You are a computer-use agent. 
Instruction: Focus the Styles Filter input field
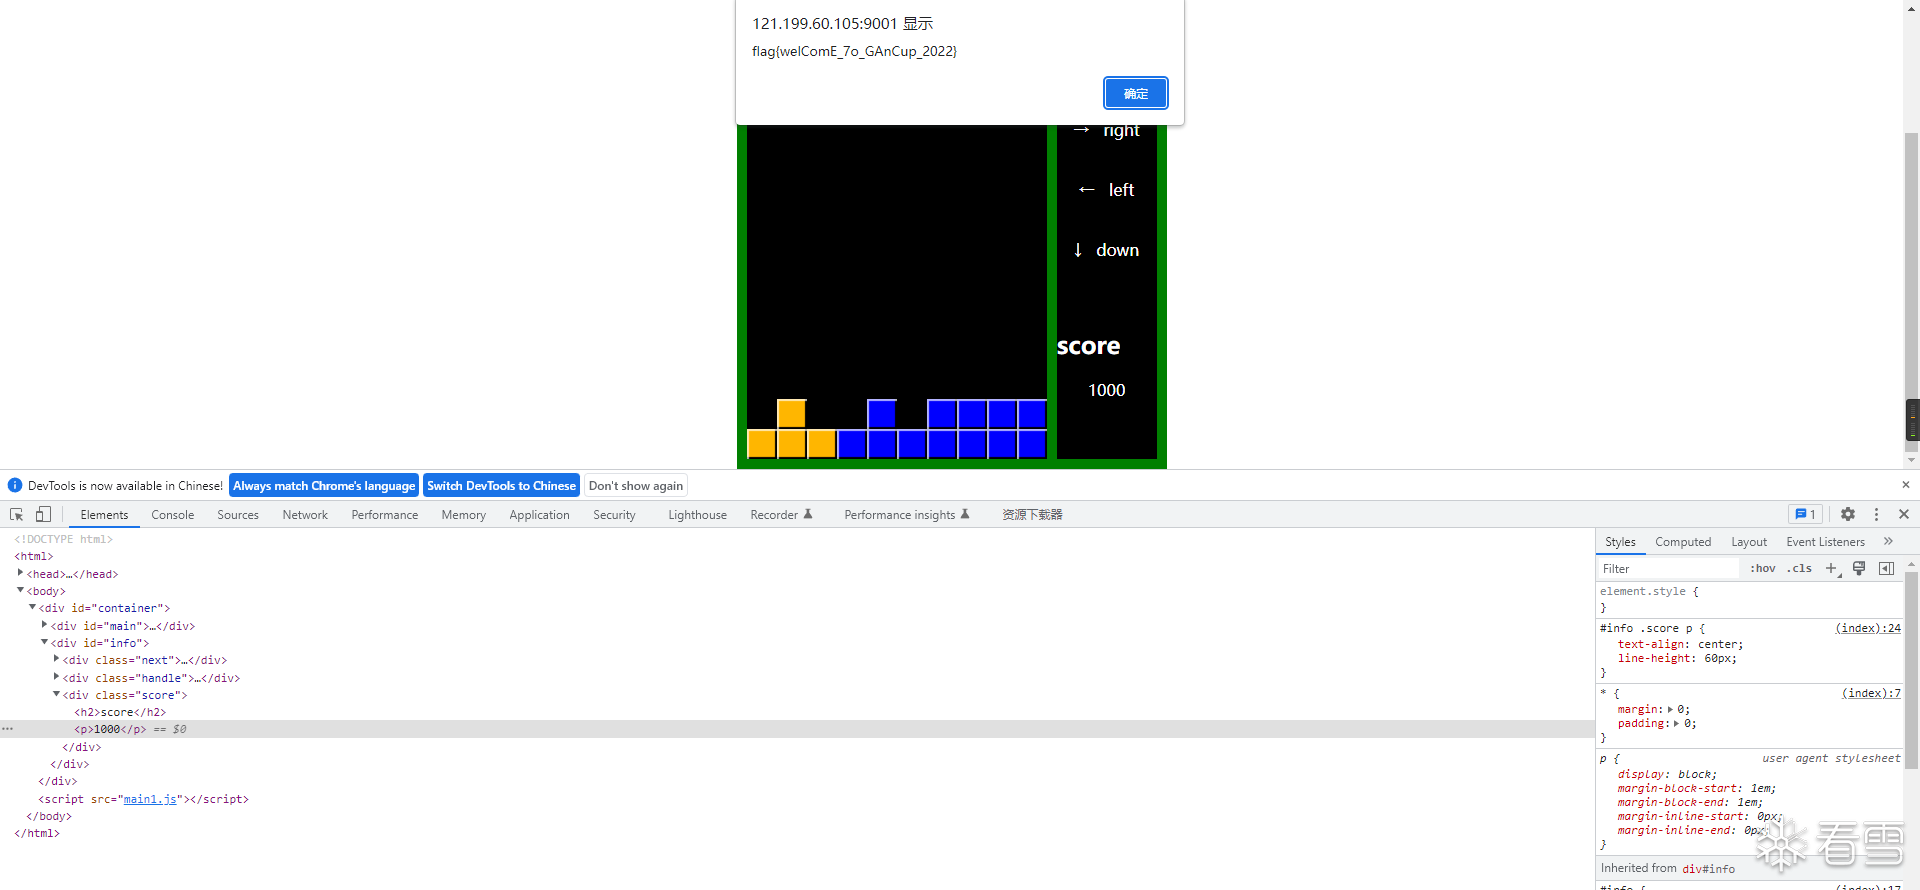(x=1668, y=568)
